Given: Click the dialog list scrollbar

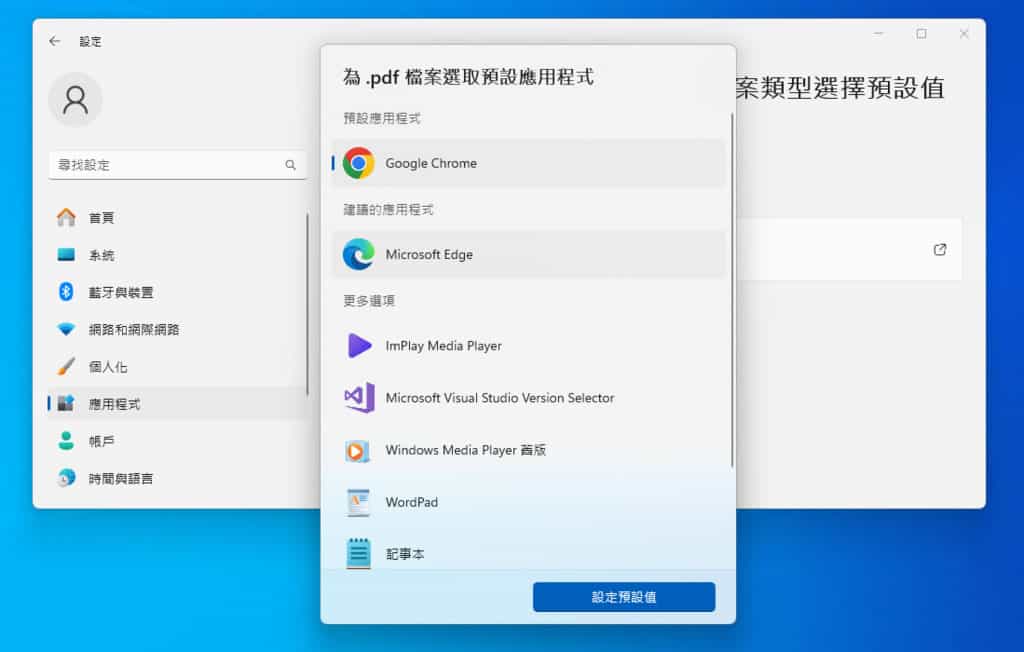Looking at the screenshot, I should (x=732, y=290).
